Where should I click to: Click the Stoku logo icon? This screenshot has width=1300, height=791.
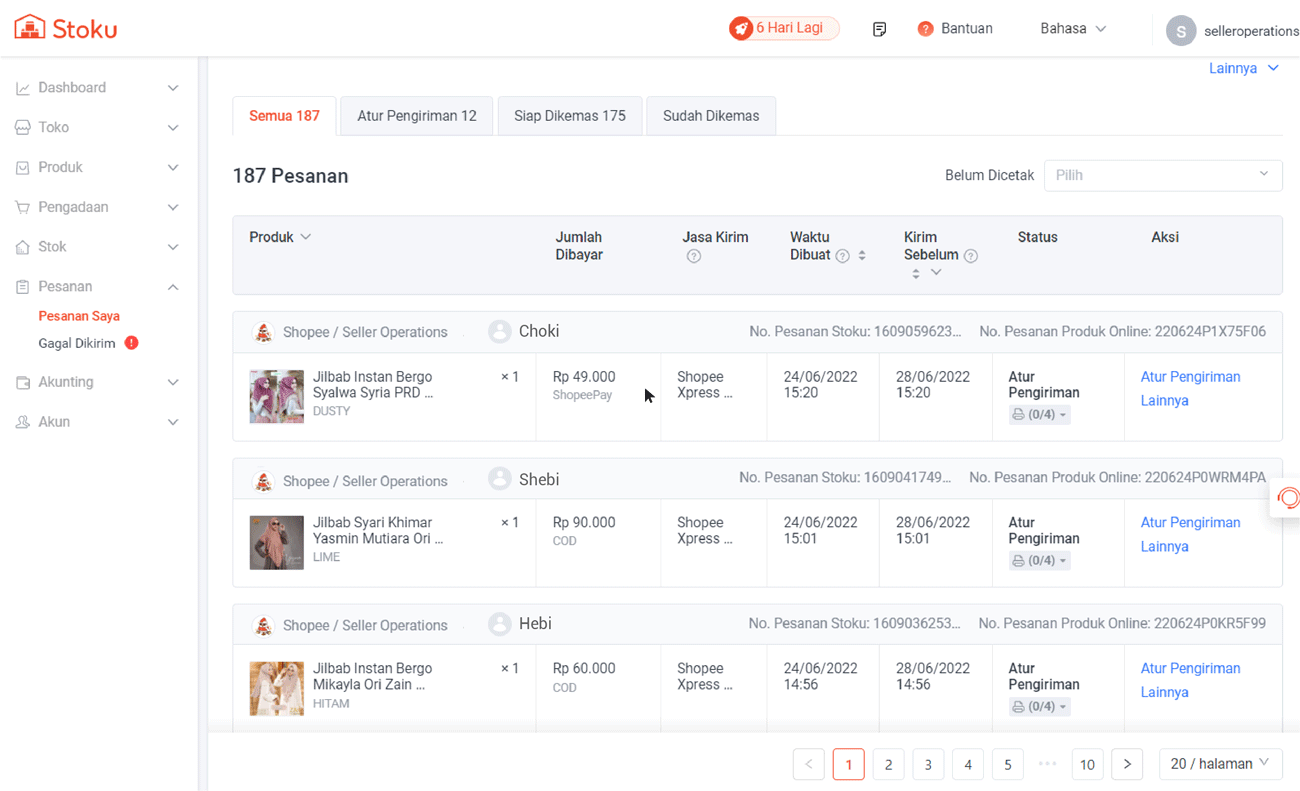click(30, 27)
